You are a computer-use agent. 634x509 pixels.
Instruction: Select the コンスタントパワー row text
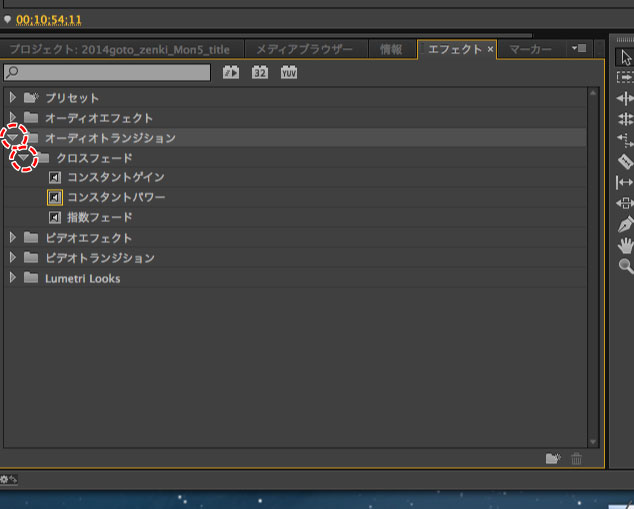pyautogui.click(x=116, y=197)
